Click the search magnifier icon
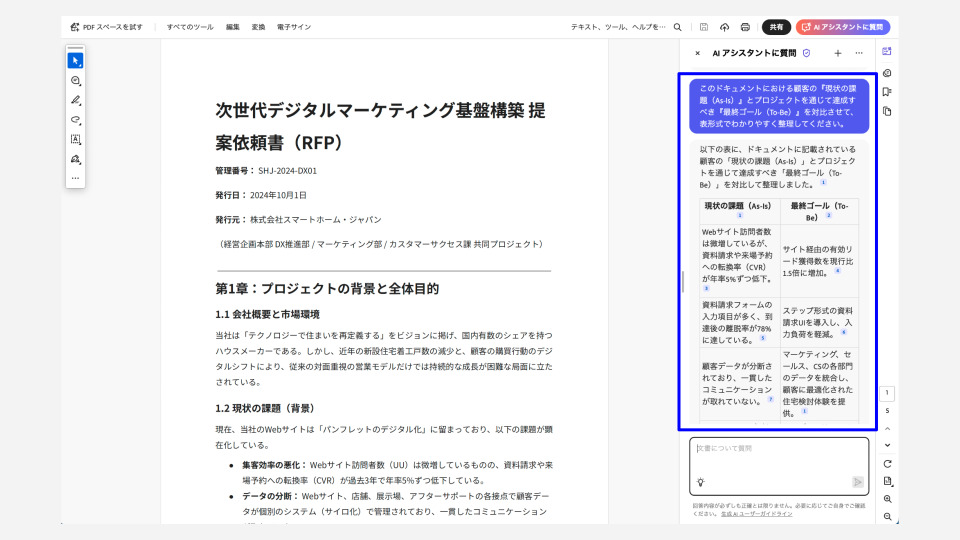 click(678, 27)
